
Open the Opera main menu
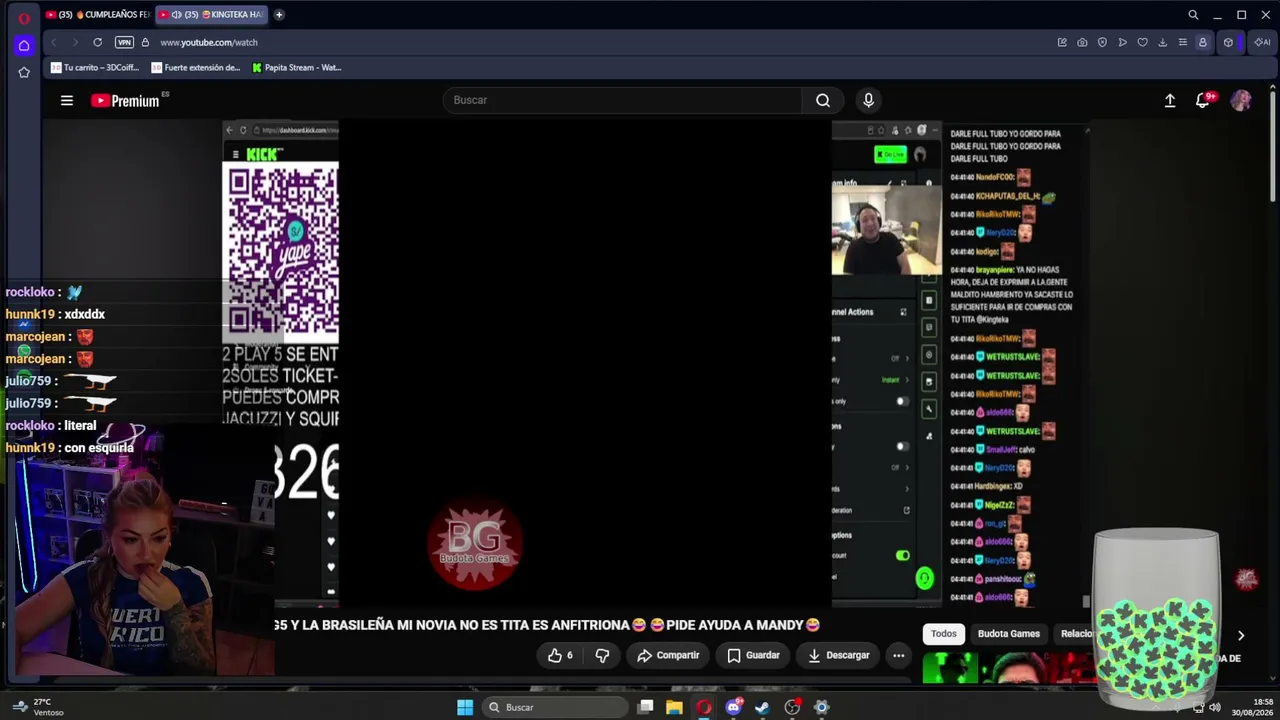point(24,17)
